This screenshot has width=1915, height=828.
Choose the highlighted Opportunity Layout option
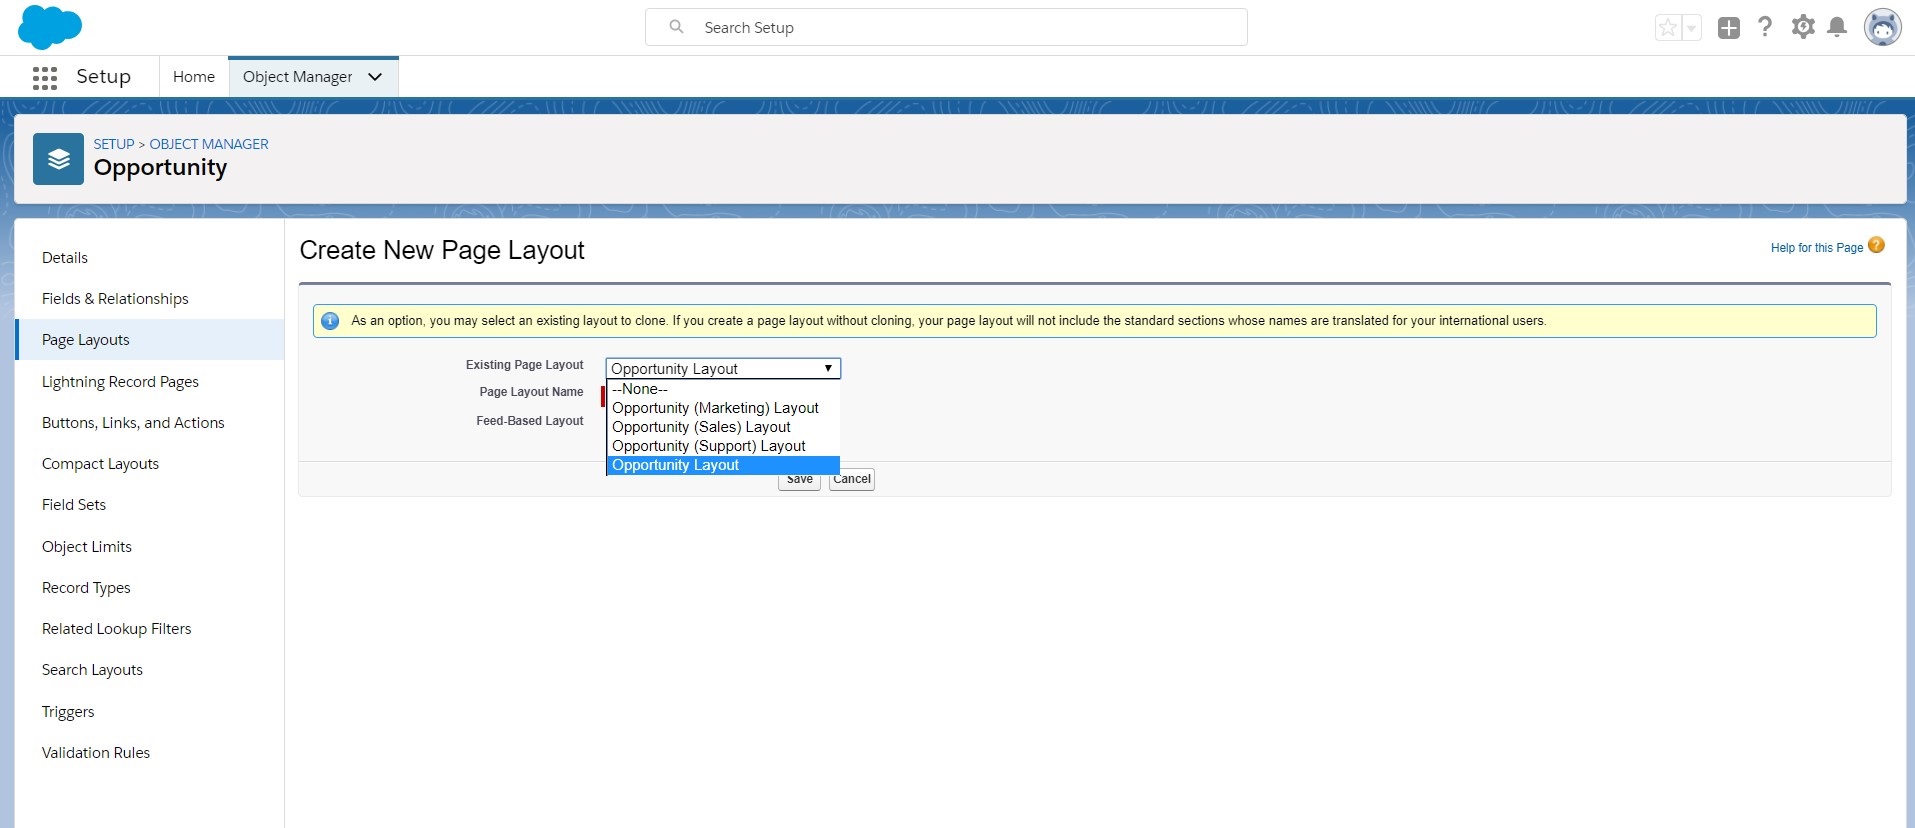point(723,465)
